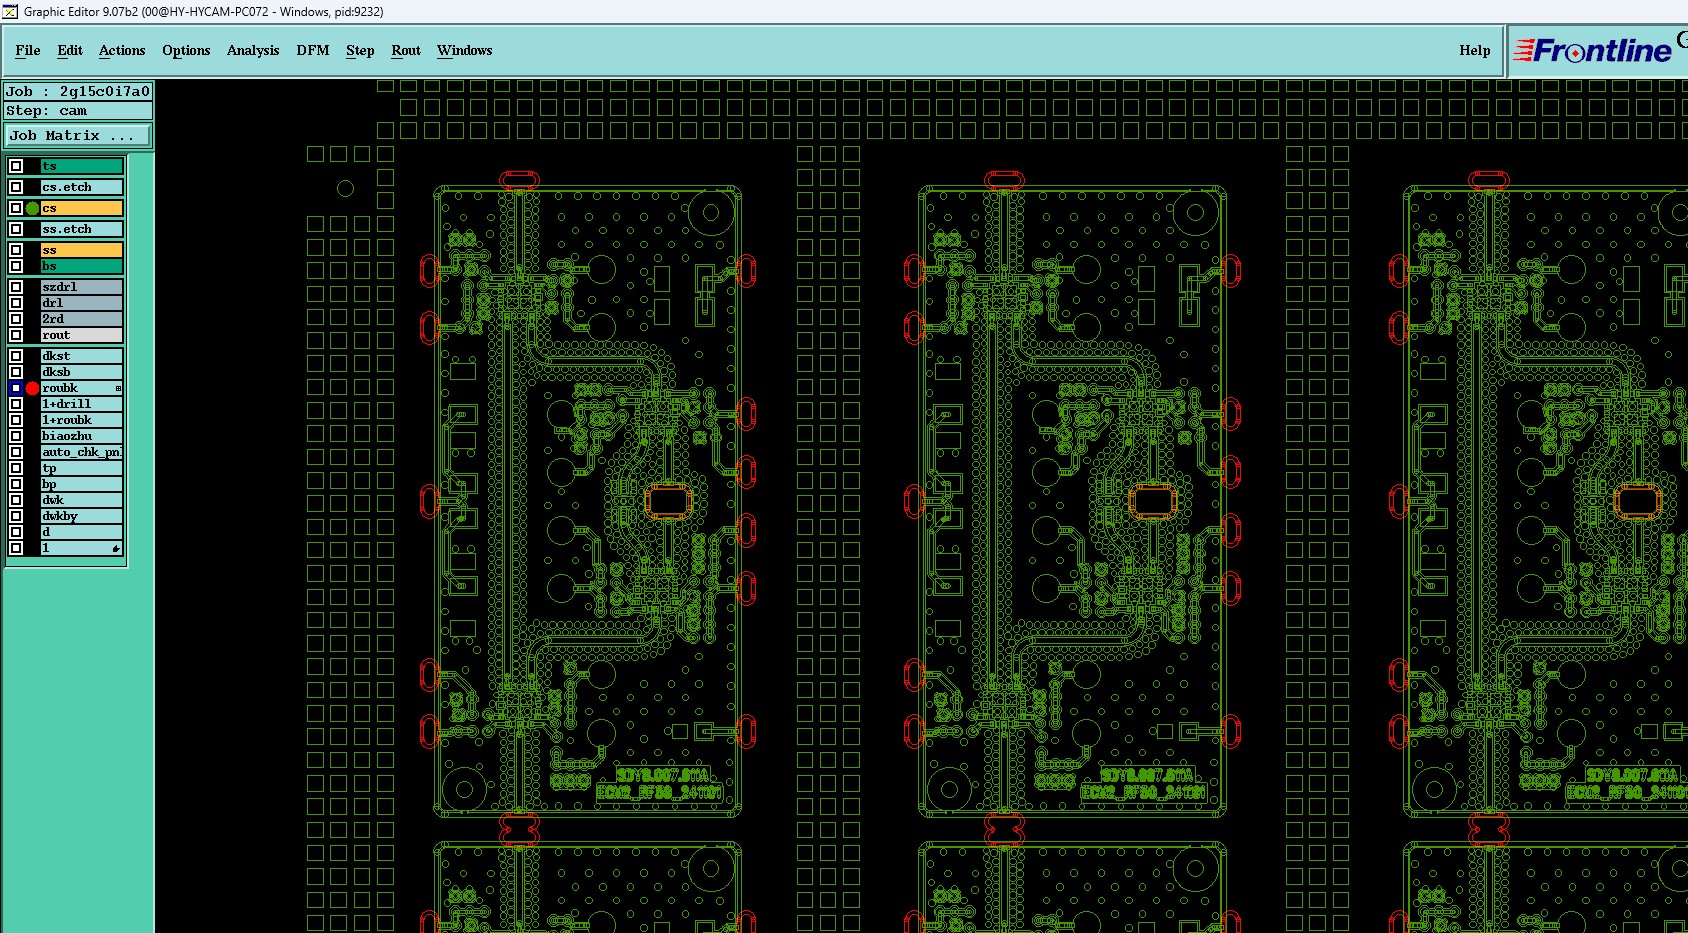This screenshot has height=933, width=1688.
Task: Click the small grid icon on roubk row
Action: point(118,388)
